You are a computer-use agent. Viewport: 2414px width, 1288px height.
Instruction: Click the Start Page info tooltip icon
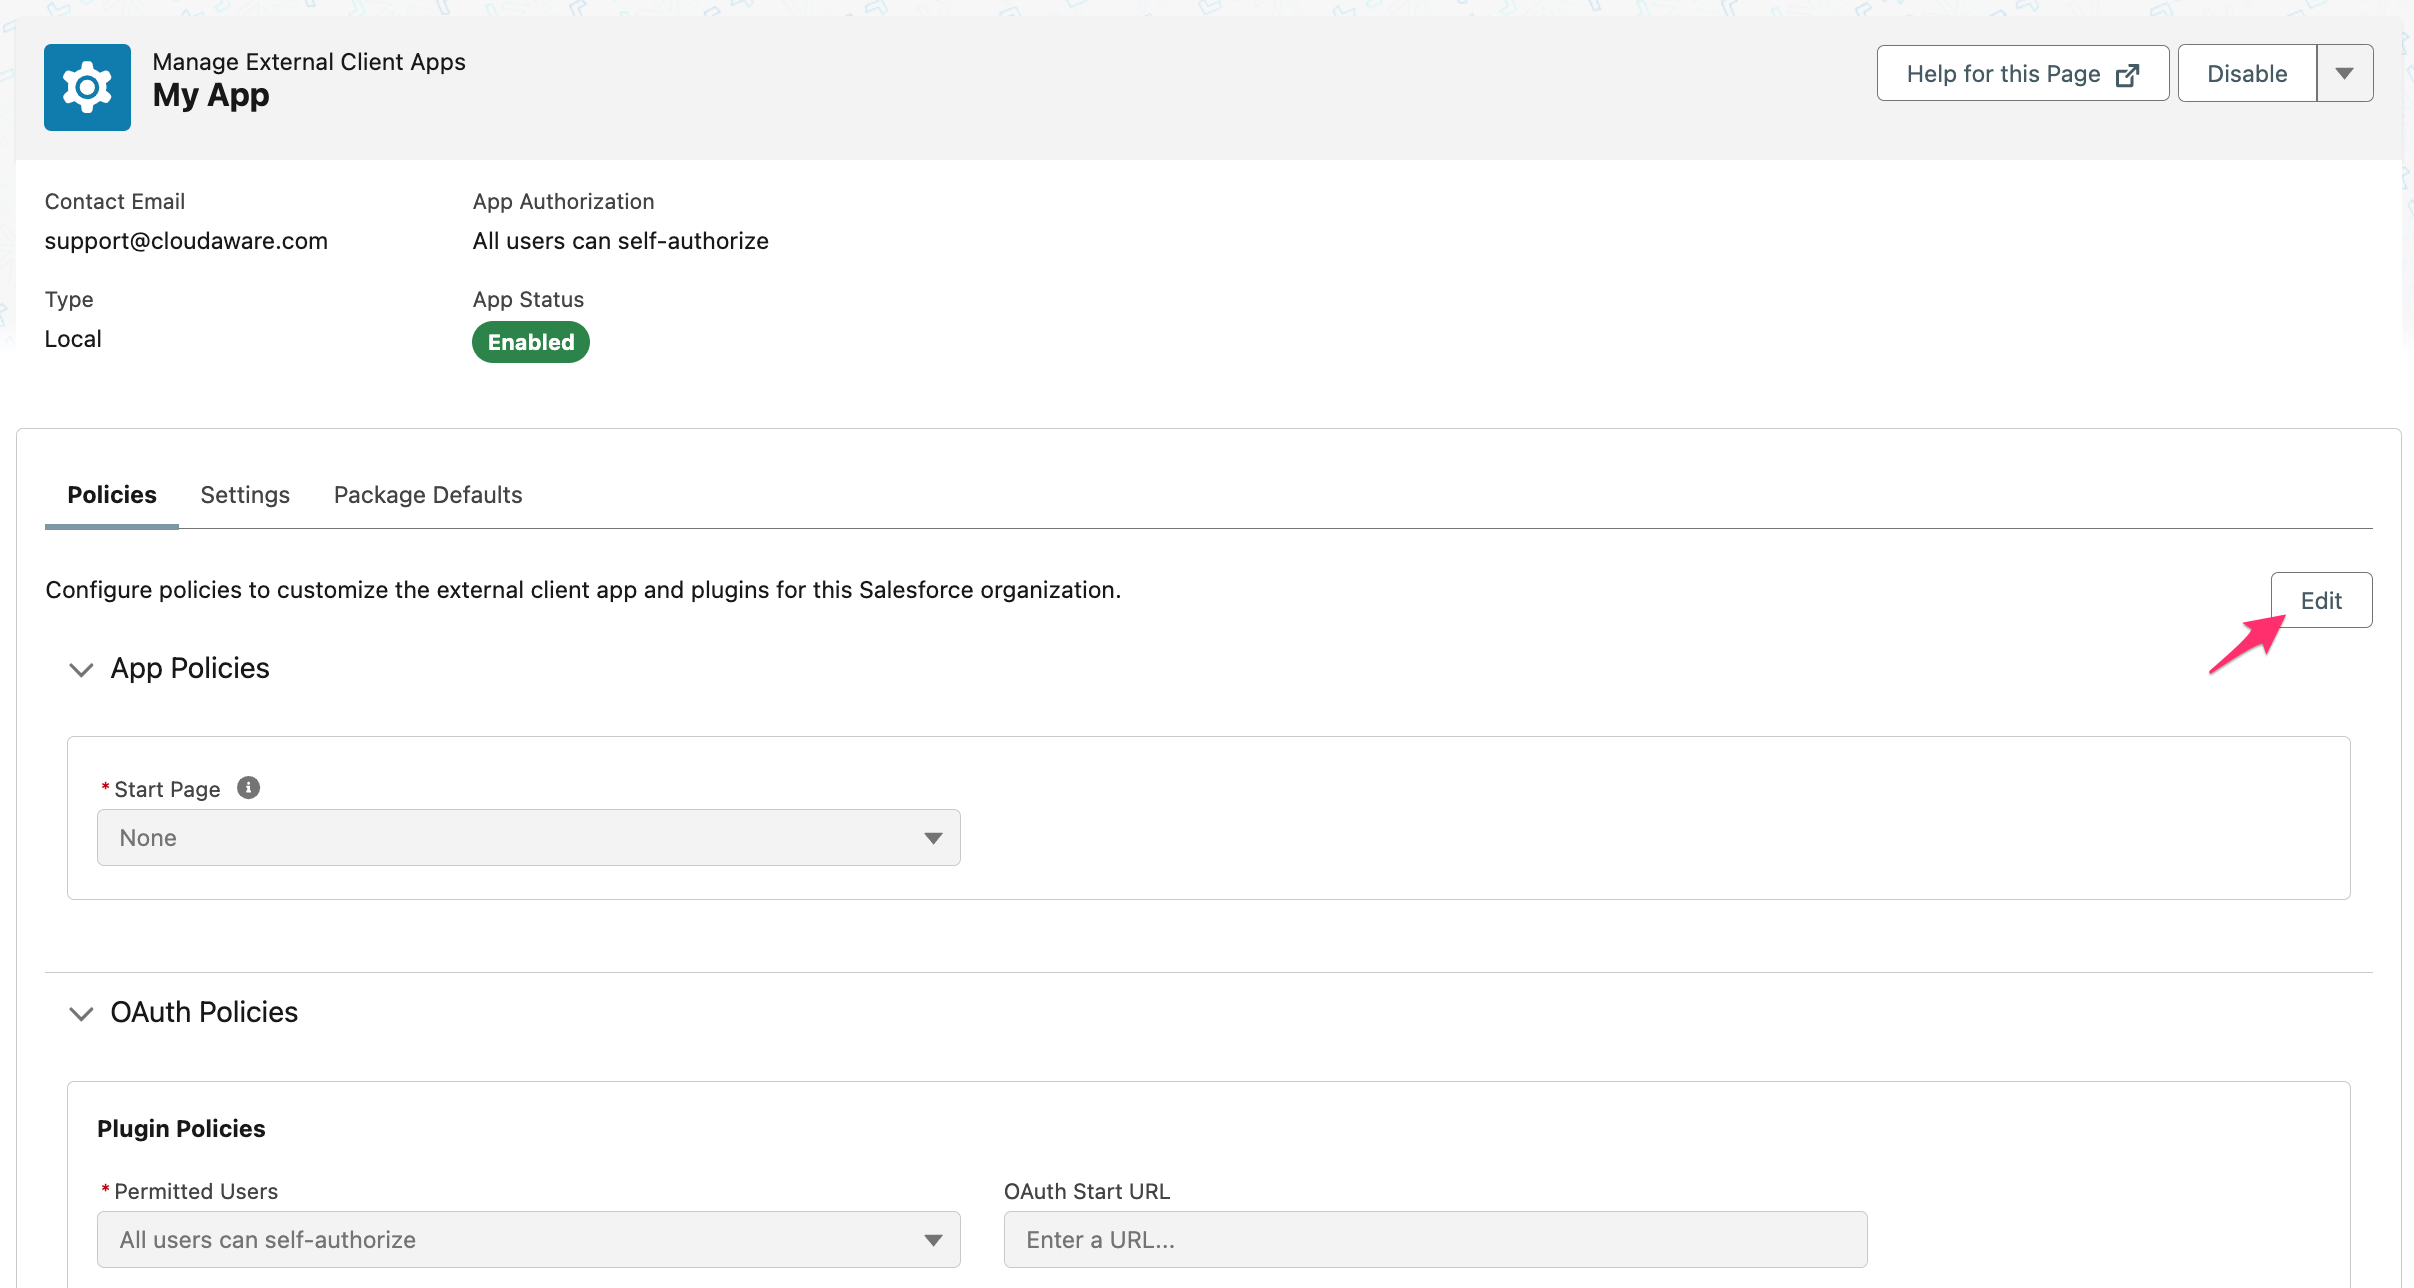247,787
